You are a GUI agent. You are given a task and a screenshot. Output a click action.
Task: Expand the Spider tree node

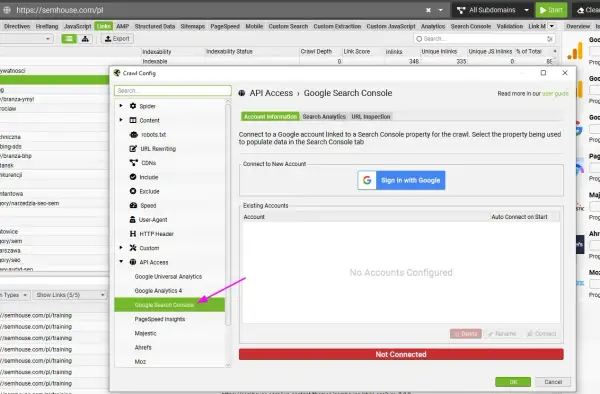coord(121,106)
